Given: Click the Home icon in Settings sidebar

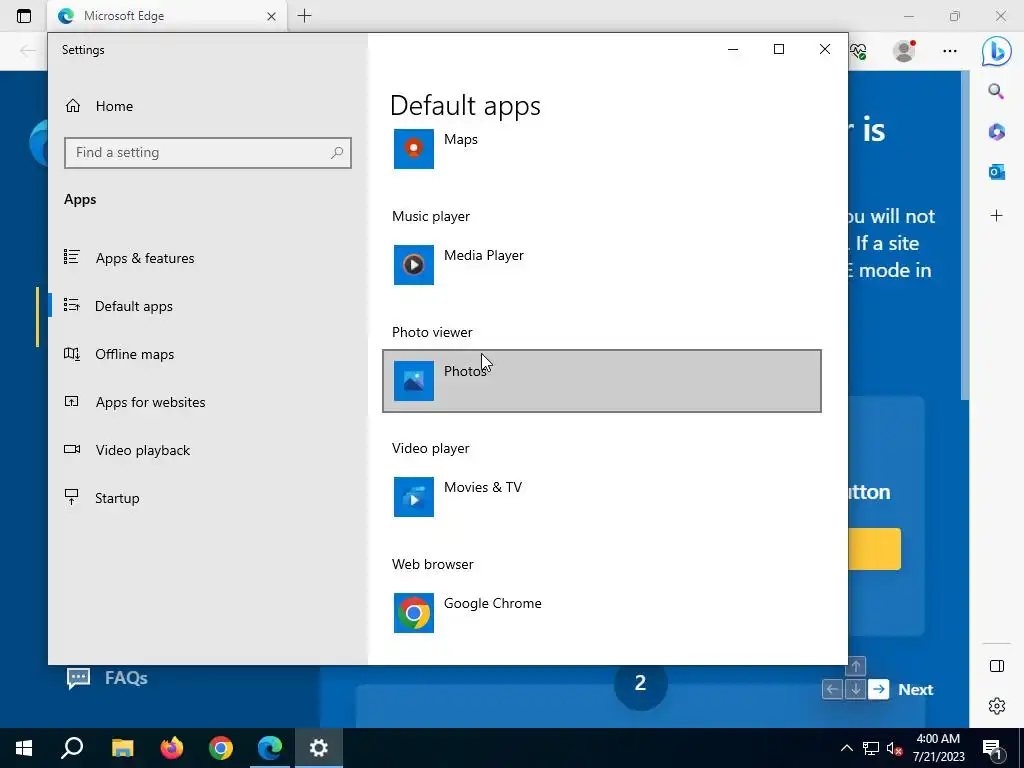Looking at the screenshot, I should [x=72, y=106].
